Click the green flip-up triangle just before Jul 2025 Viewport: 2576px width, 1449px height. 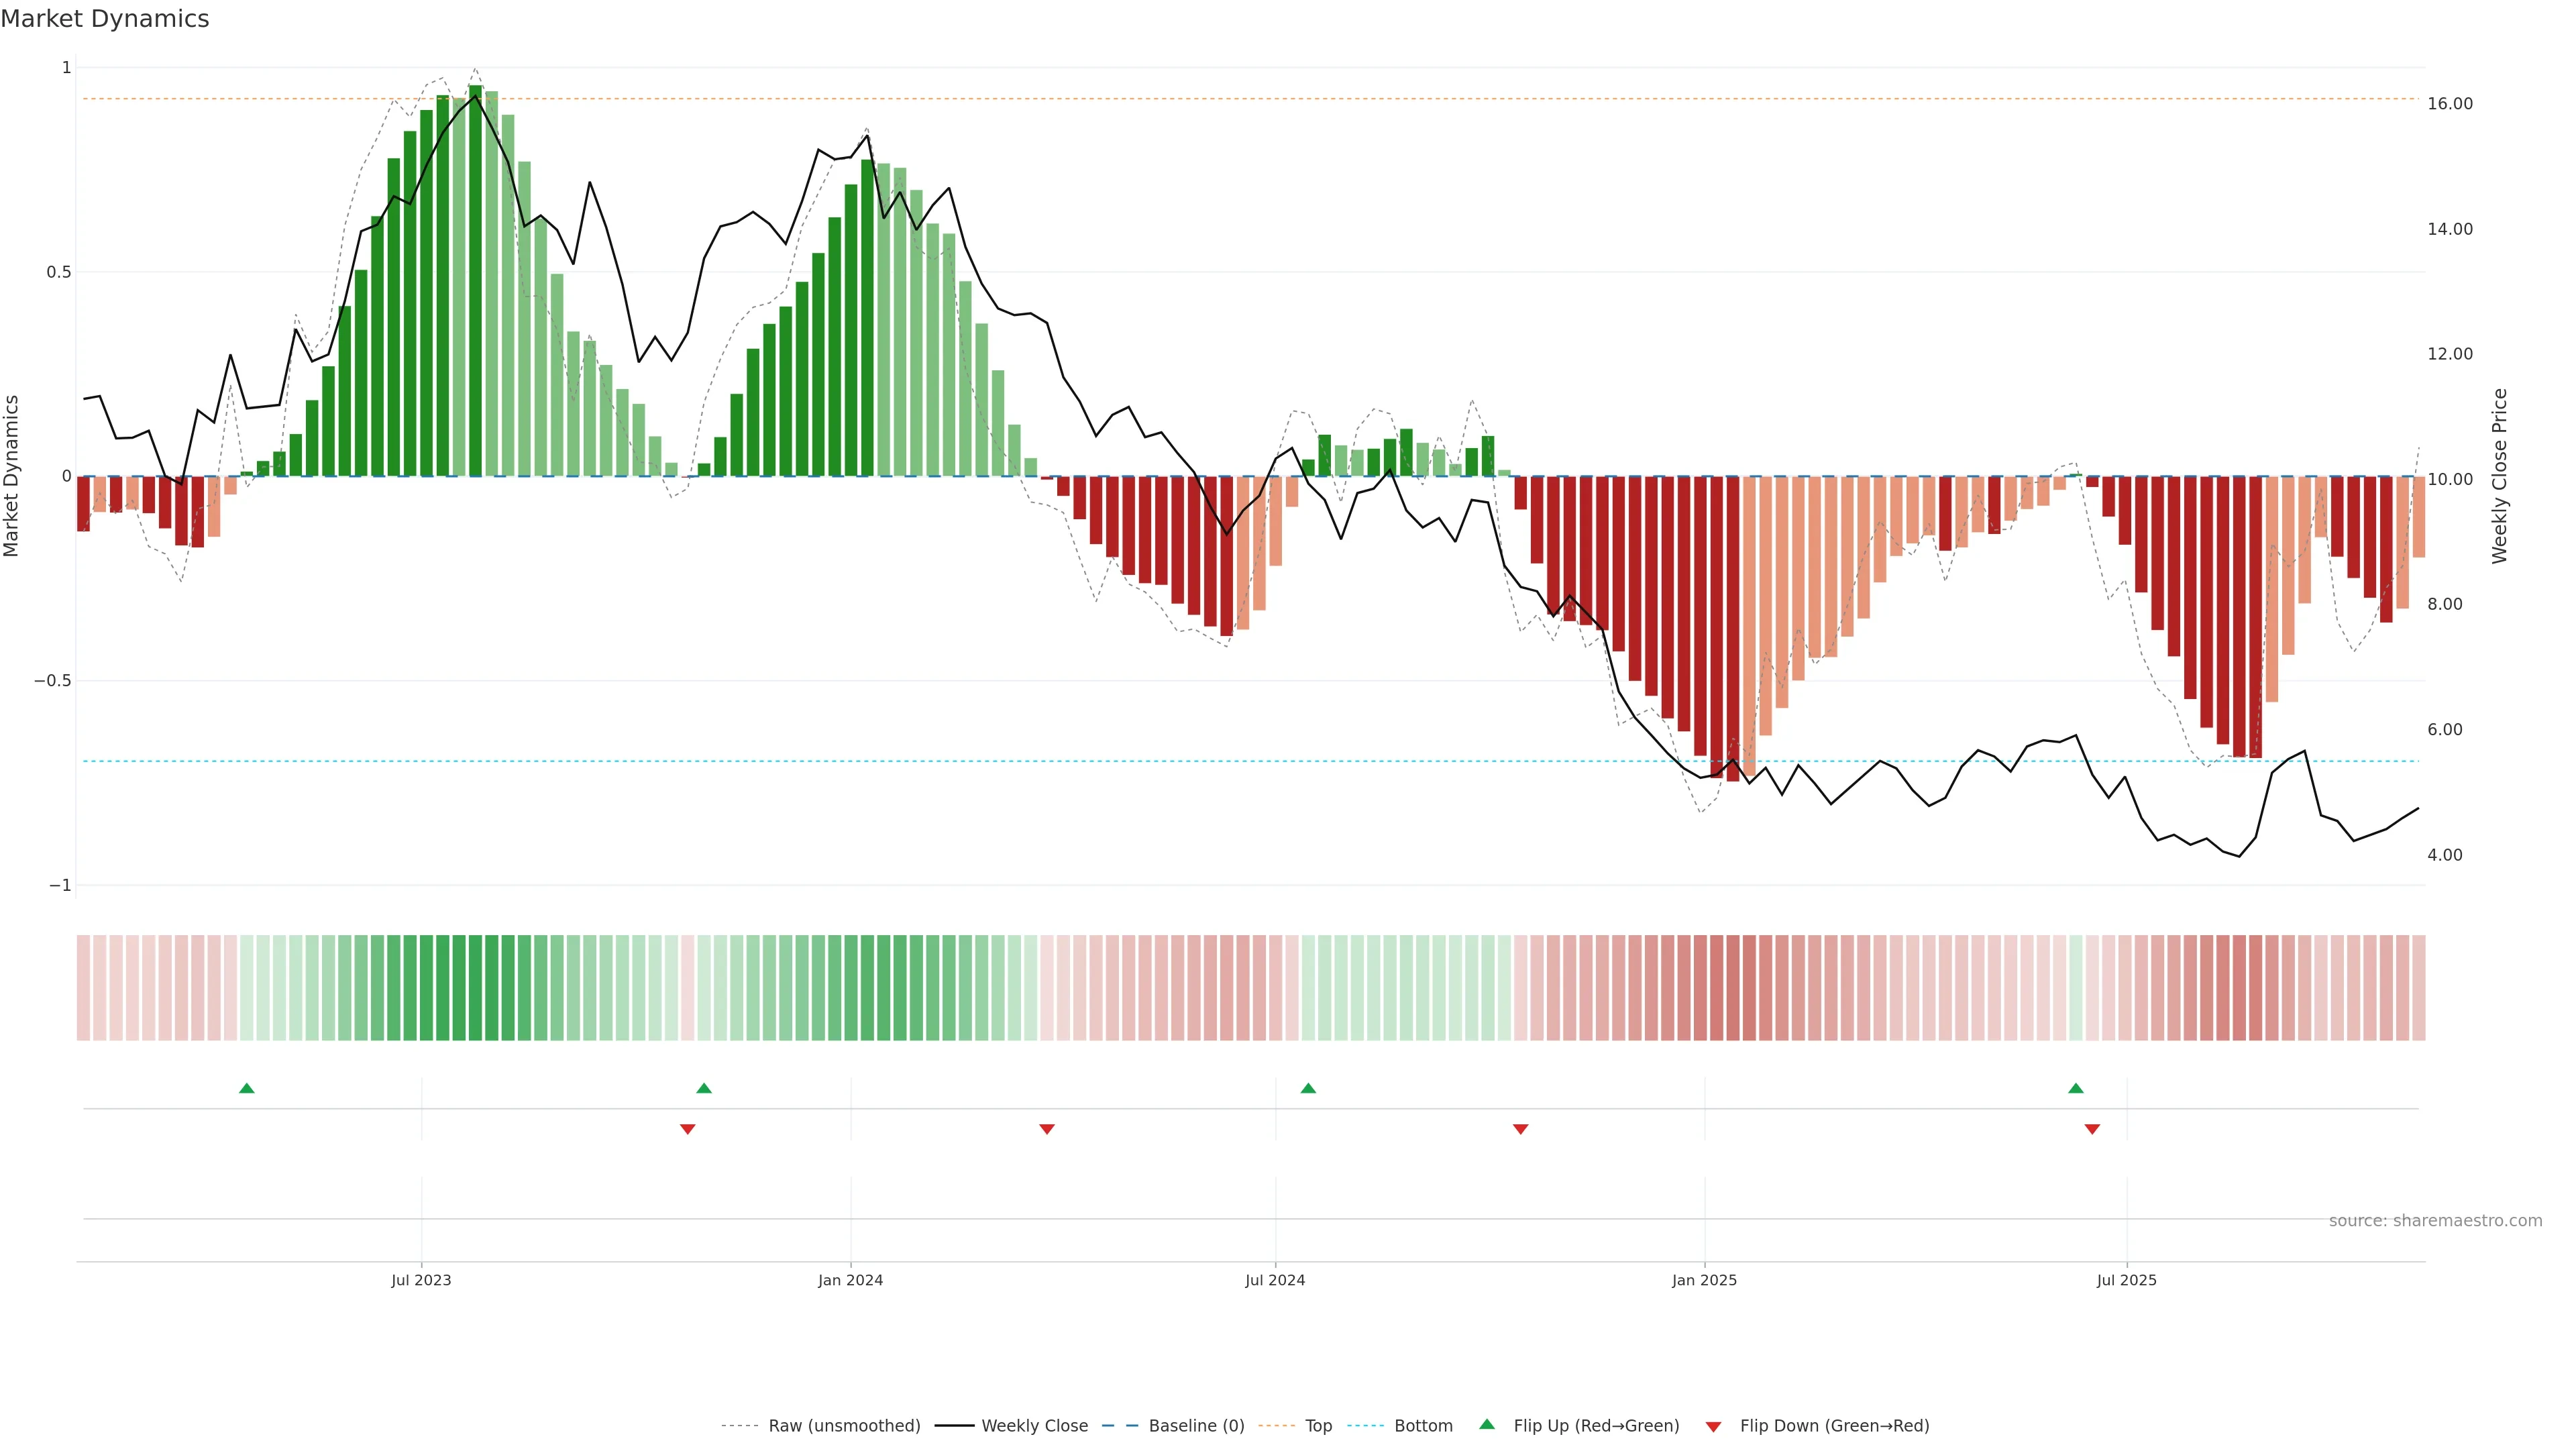pos(2076,1088)
